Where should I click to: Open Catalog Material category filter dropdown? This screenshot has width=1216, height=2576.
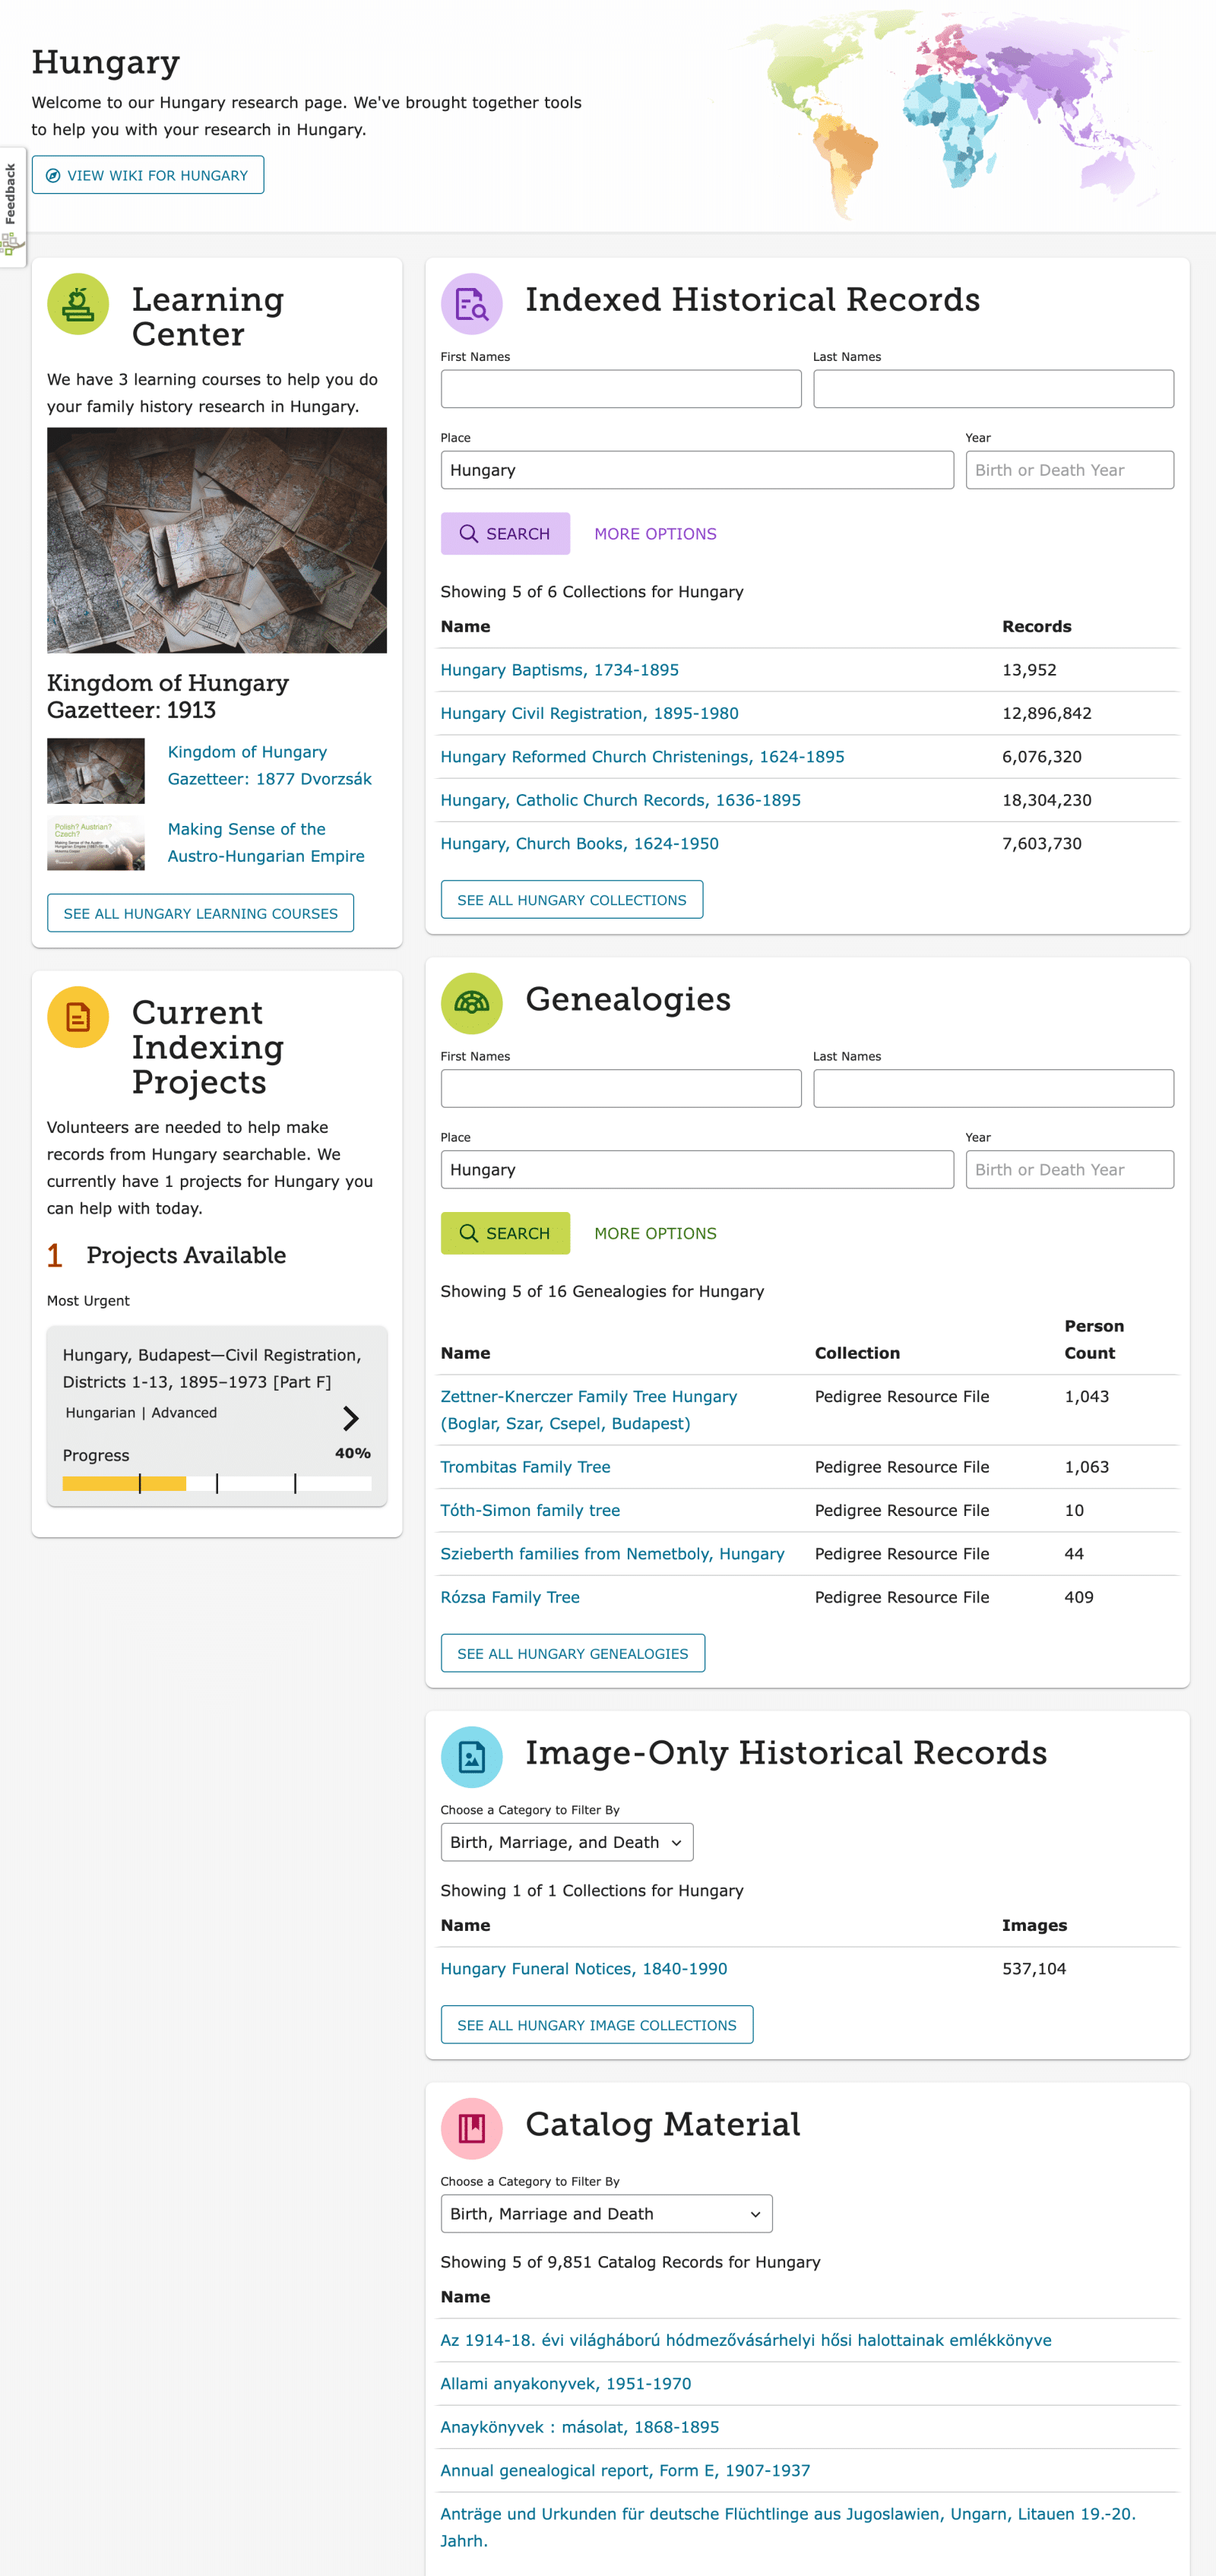(x=606, y=2213)
